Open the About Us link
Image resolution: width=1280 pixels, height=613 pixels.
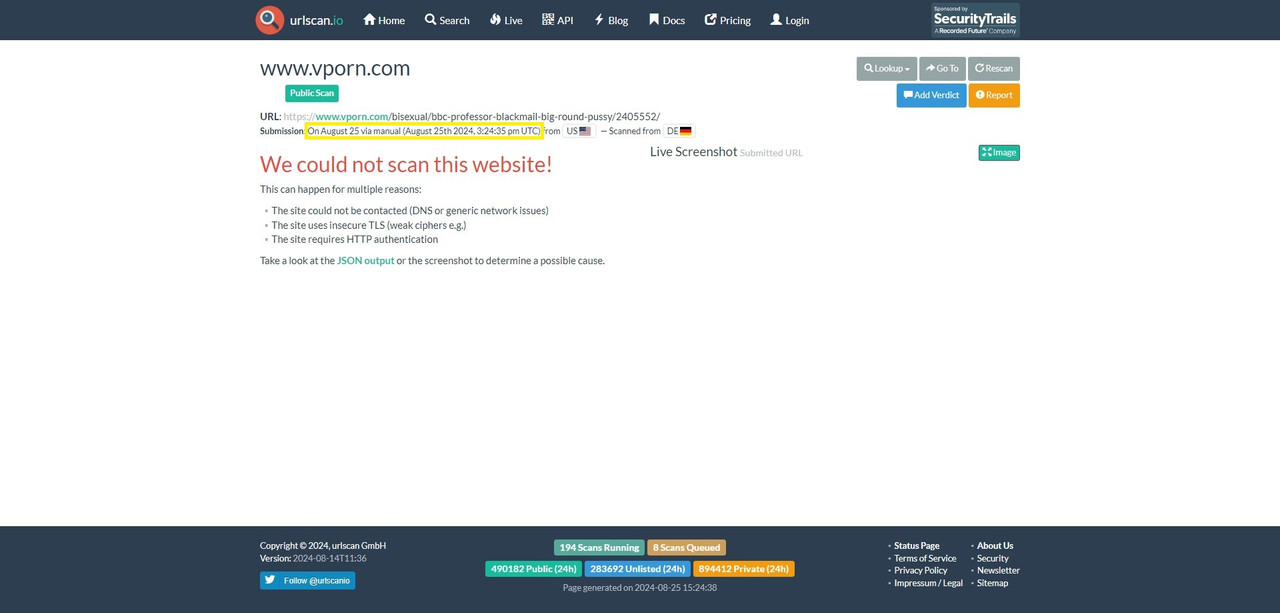point(995,546)
